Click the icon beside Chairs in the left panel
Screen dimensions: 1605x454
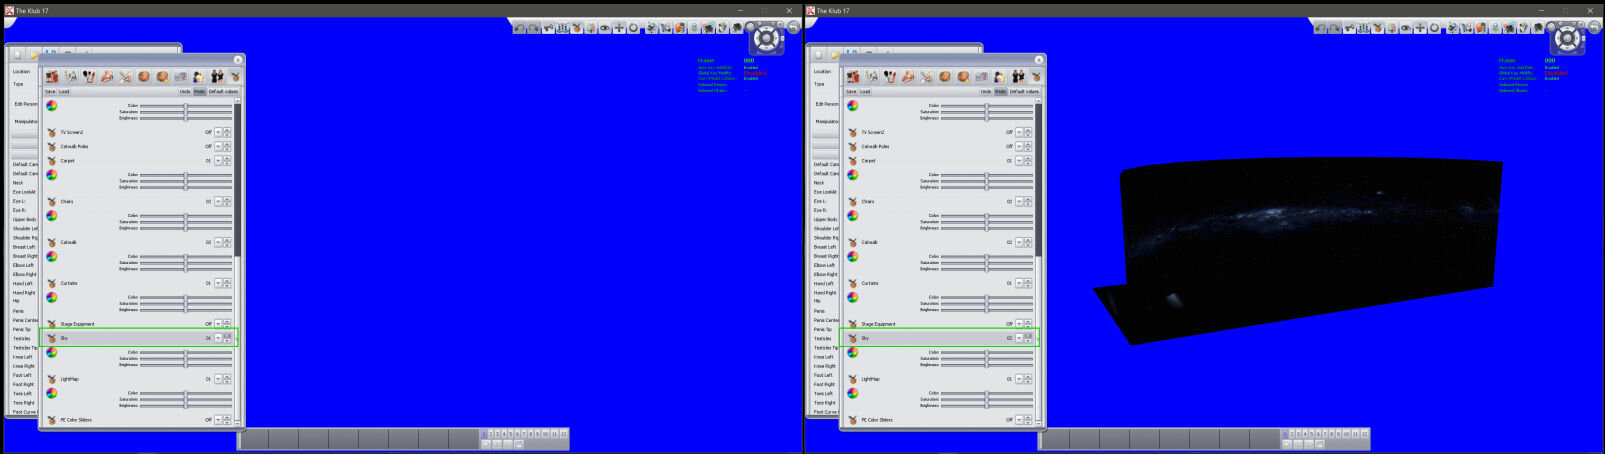[x=52, y=201]
